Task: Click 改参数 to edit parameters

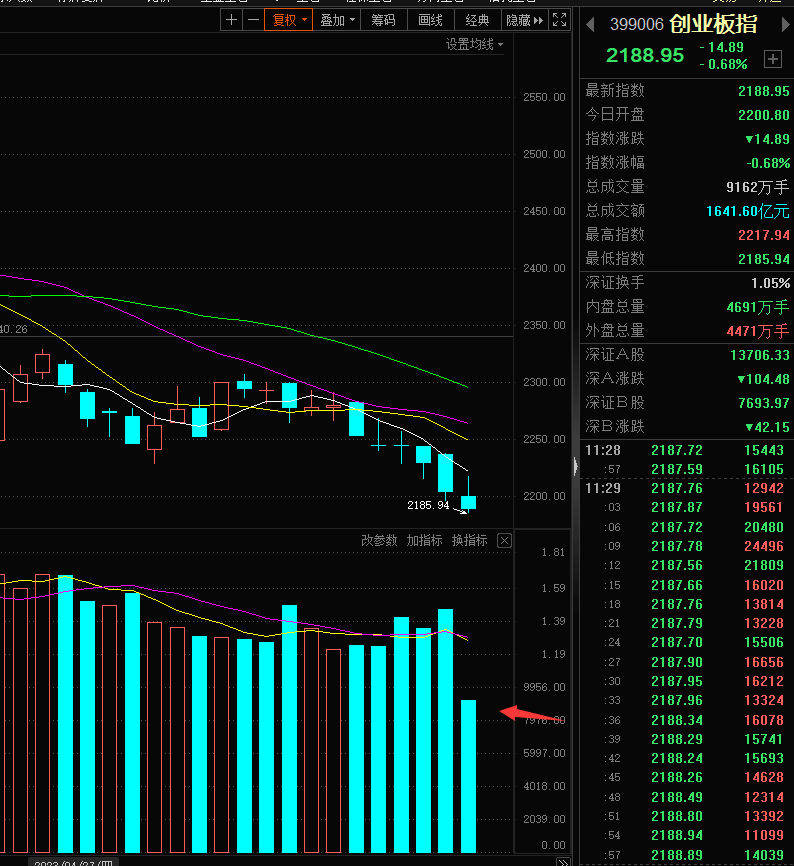Action: pyautogui.click(x=379, y=540)
